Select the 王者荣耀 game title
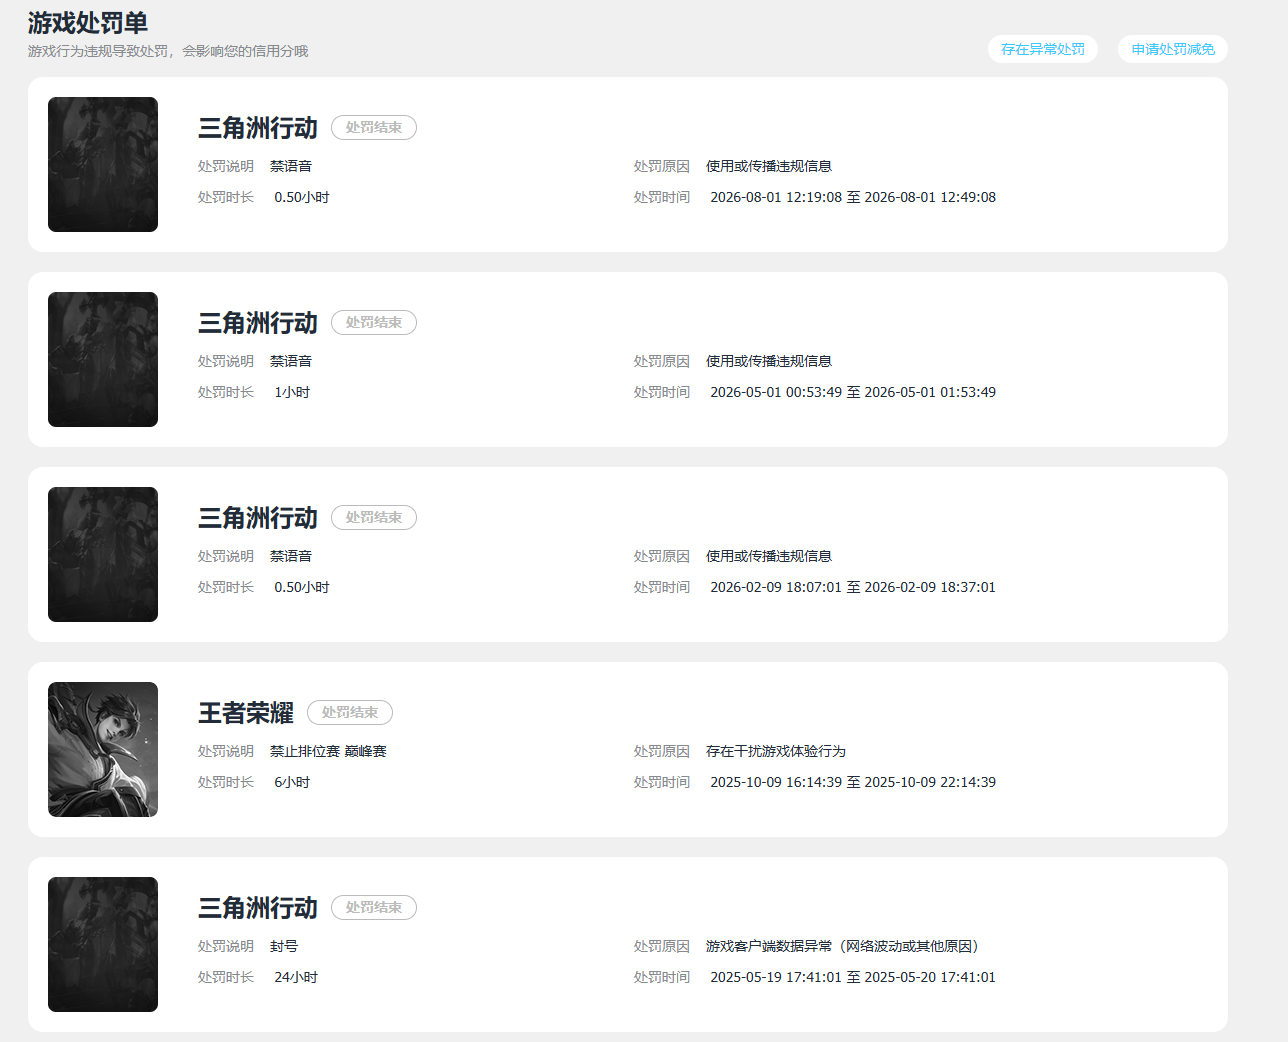1288x1042 pixels. click(x=246, y=713)
